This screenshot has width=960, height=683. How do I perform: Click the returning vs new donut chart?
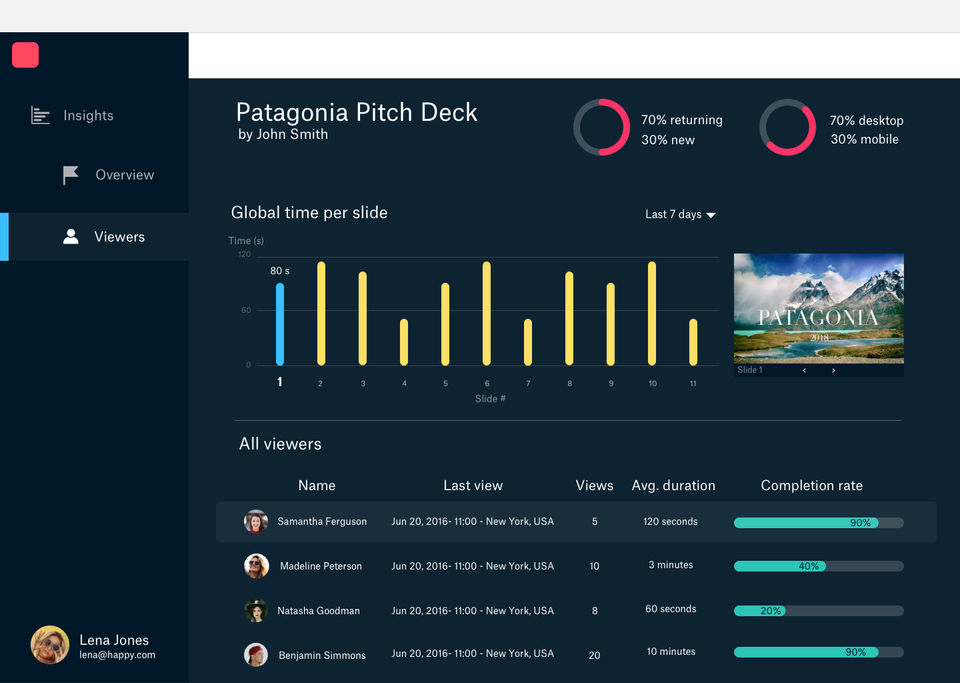click(x=601, y=127)
